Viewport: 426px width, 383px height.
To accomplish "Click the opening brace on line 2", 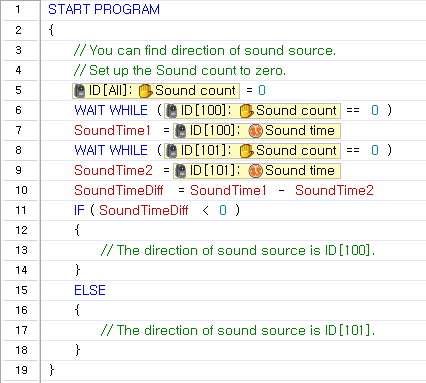I will click(x=51, y=30).
